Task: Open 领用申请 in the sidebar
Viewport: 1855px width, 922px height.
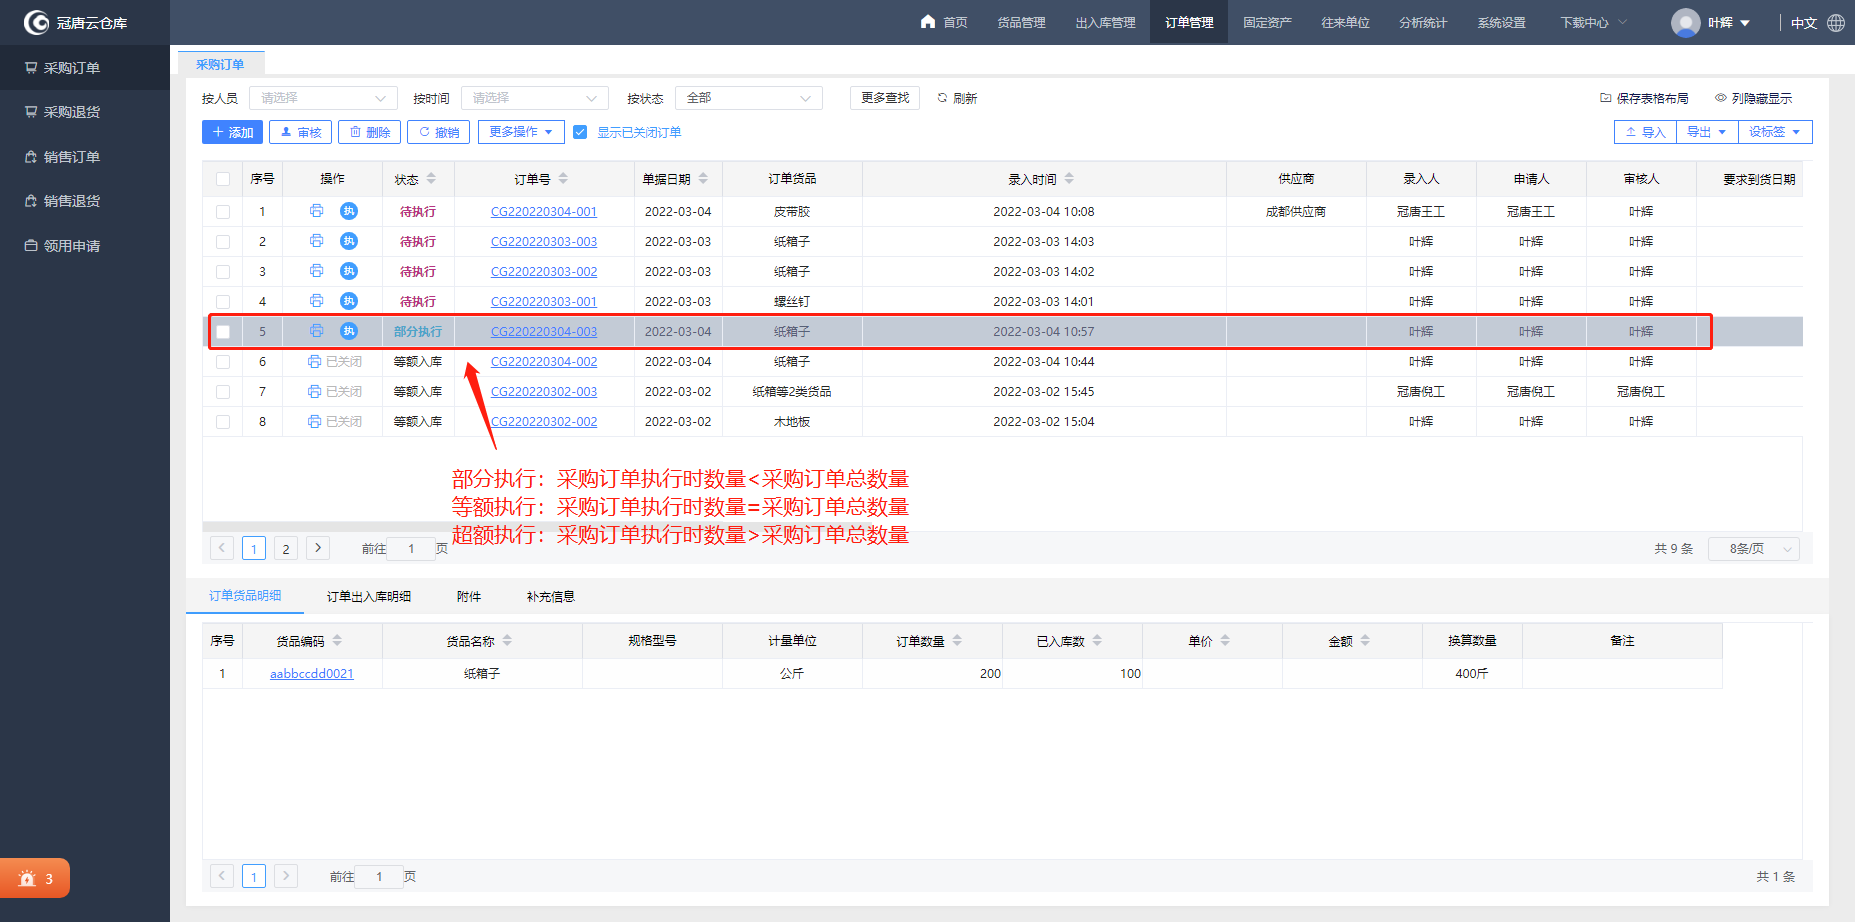Action: pyautogui.click(x=85, y=246)
